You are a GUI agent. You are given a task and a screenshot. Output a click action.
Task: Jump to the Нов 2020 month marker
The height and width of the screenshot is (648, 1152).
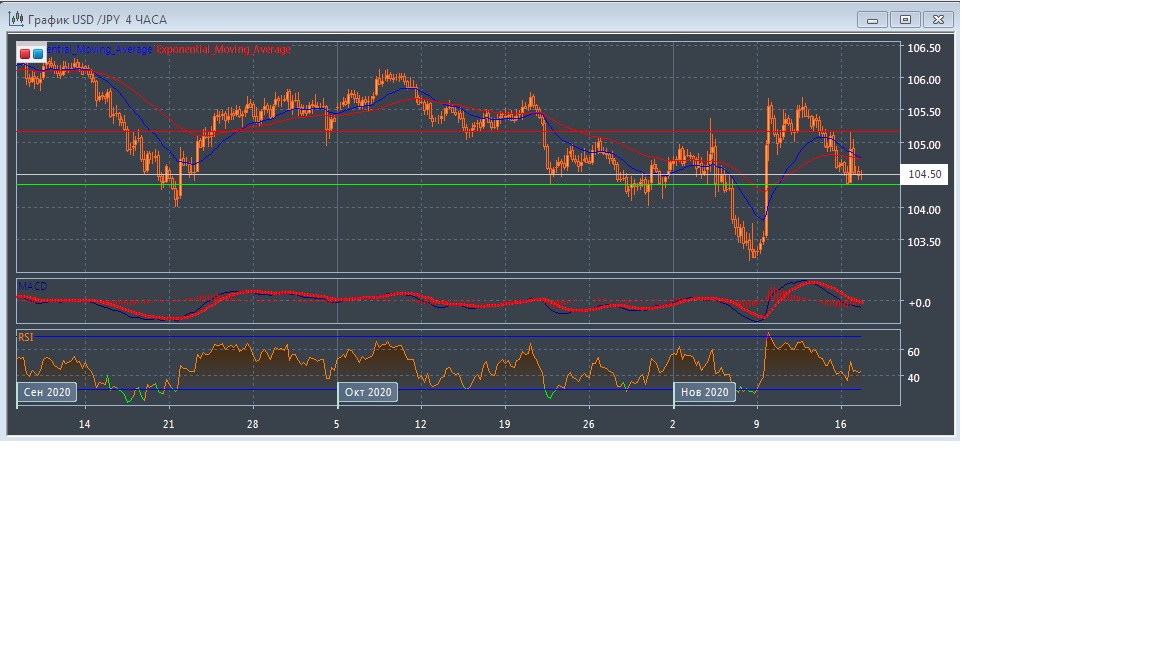point(704,392)
